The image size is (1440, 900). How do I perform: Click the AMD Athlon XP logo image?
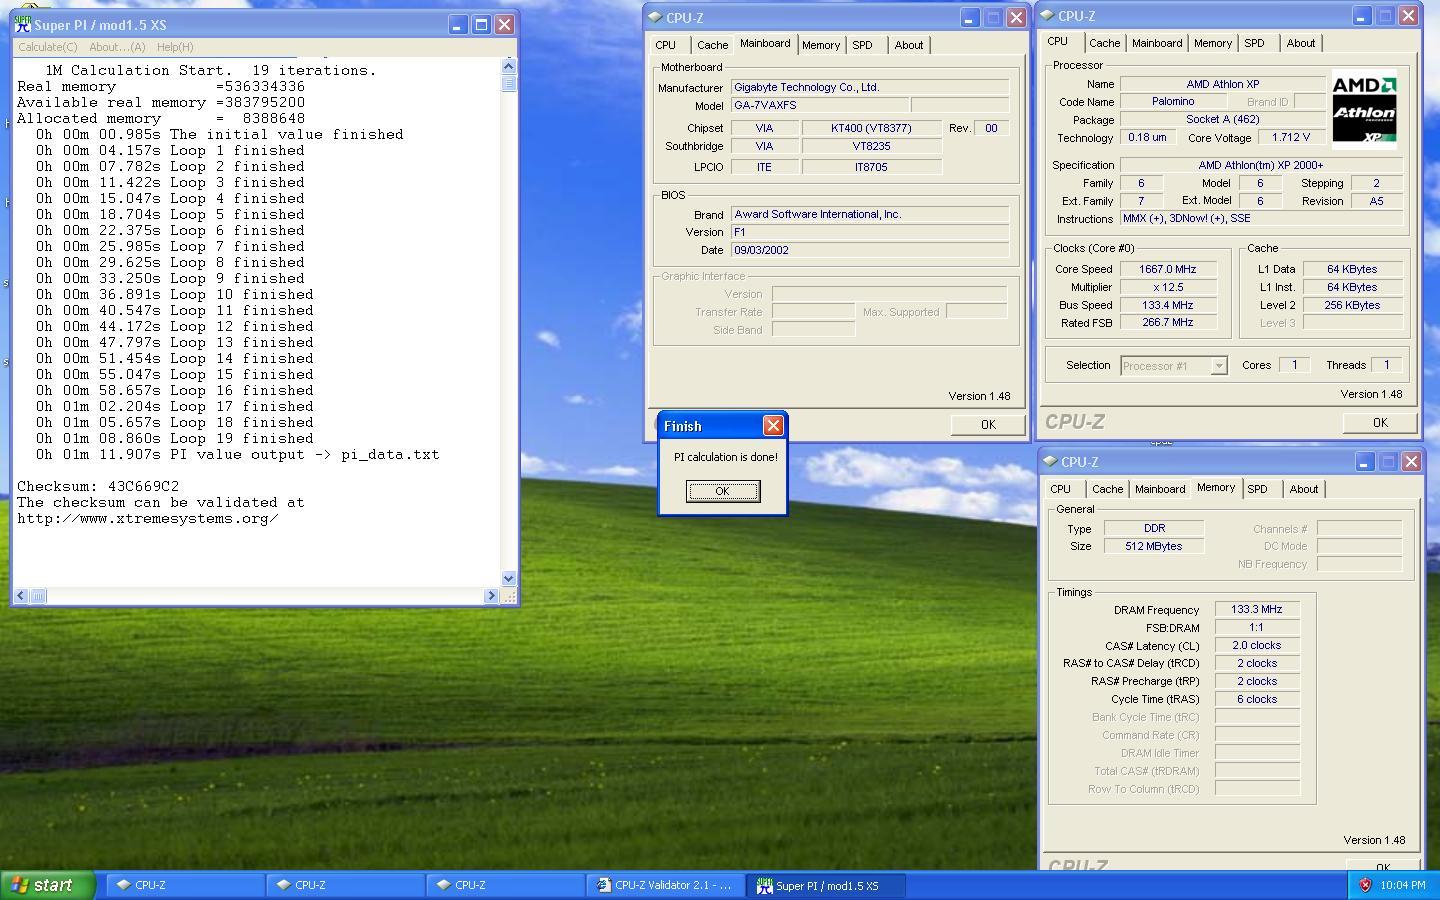point(1364,110)
